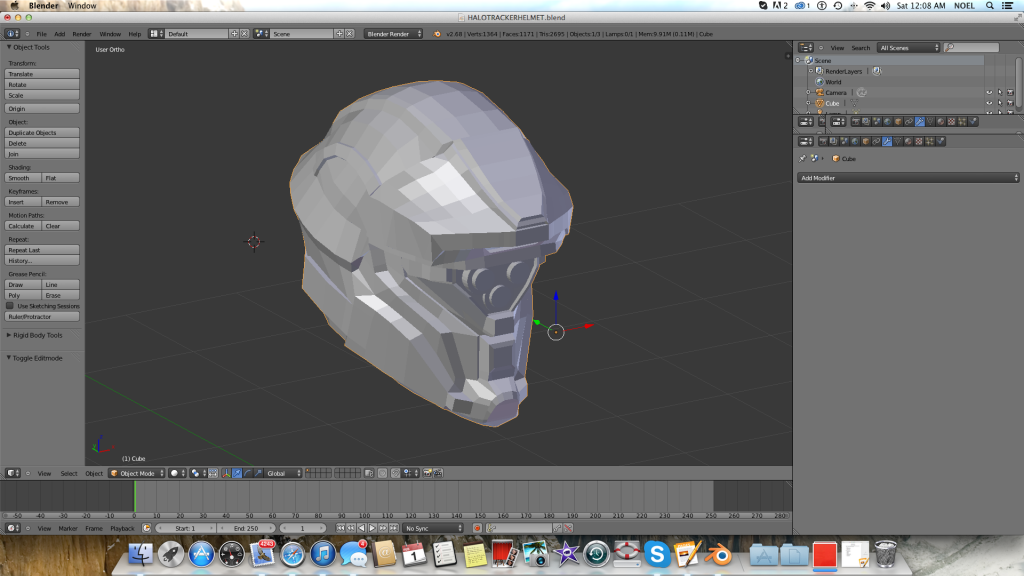Screen dimensions: 1024x576
Task: Click Insert keyframe button
Action: point(23,202)
